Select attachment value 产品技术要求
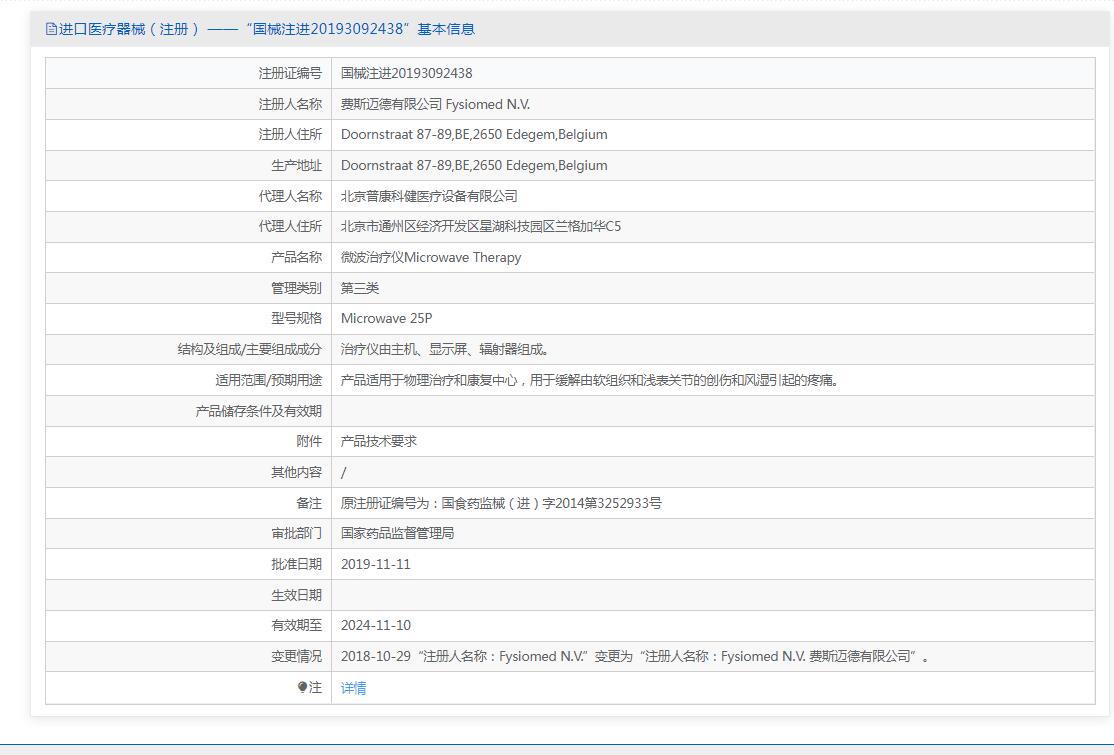The height and width of the screenshot is (755, 1114). 379,441
